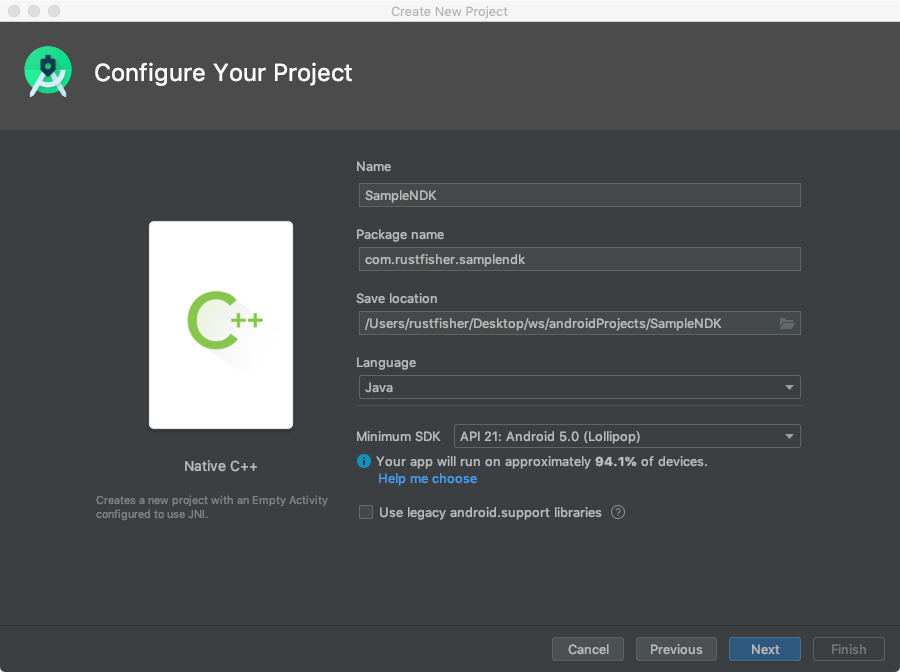
Task: Maximize the Create New Project window
Action: pos(54,12)
